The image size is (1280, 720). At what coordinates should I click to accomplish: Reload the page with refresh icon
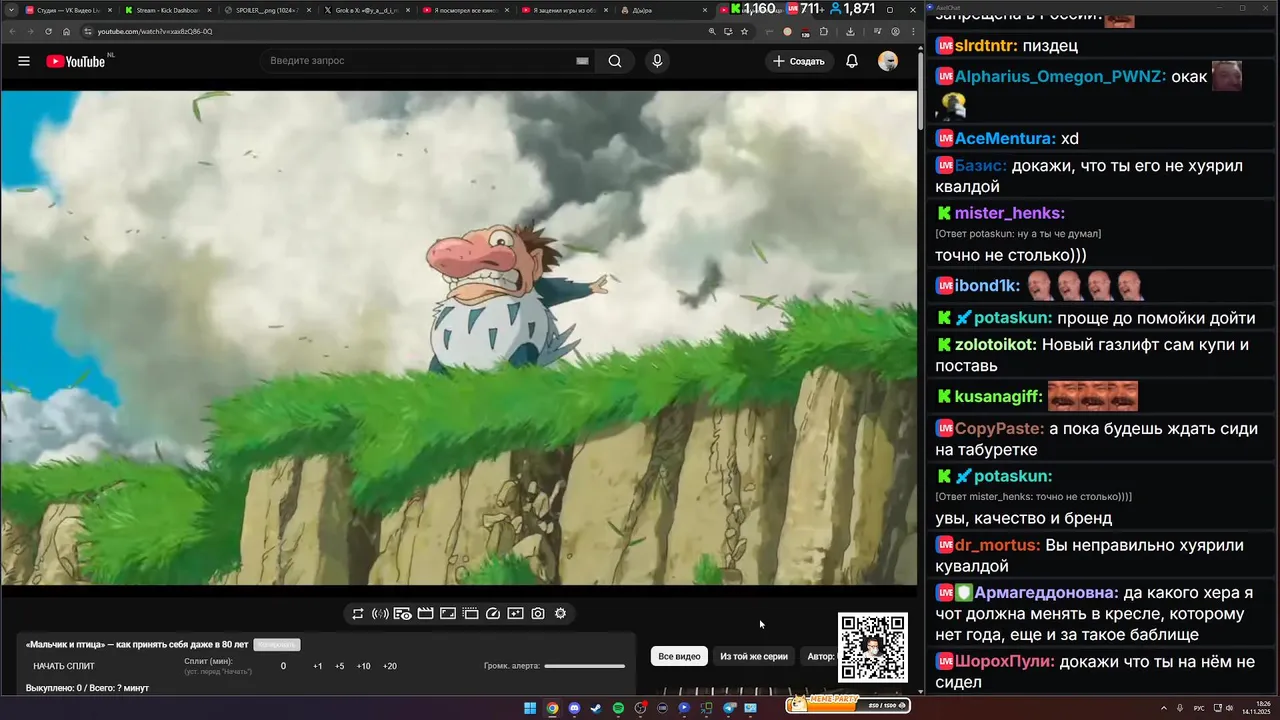click(x=48, y=31)
